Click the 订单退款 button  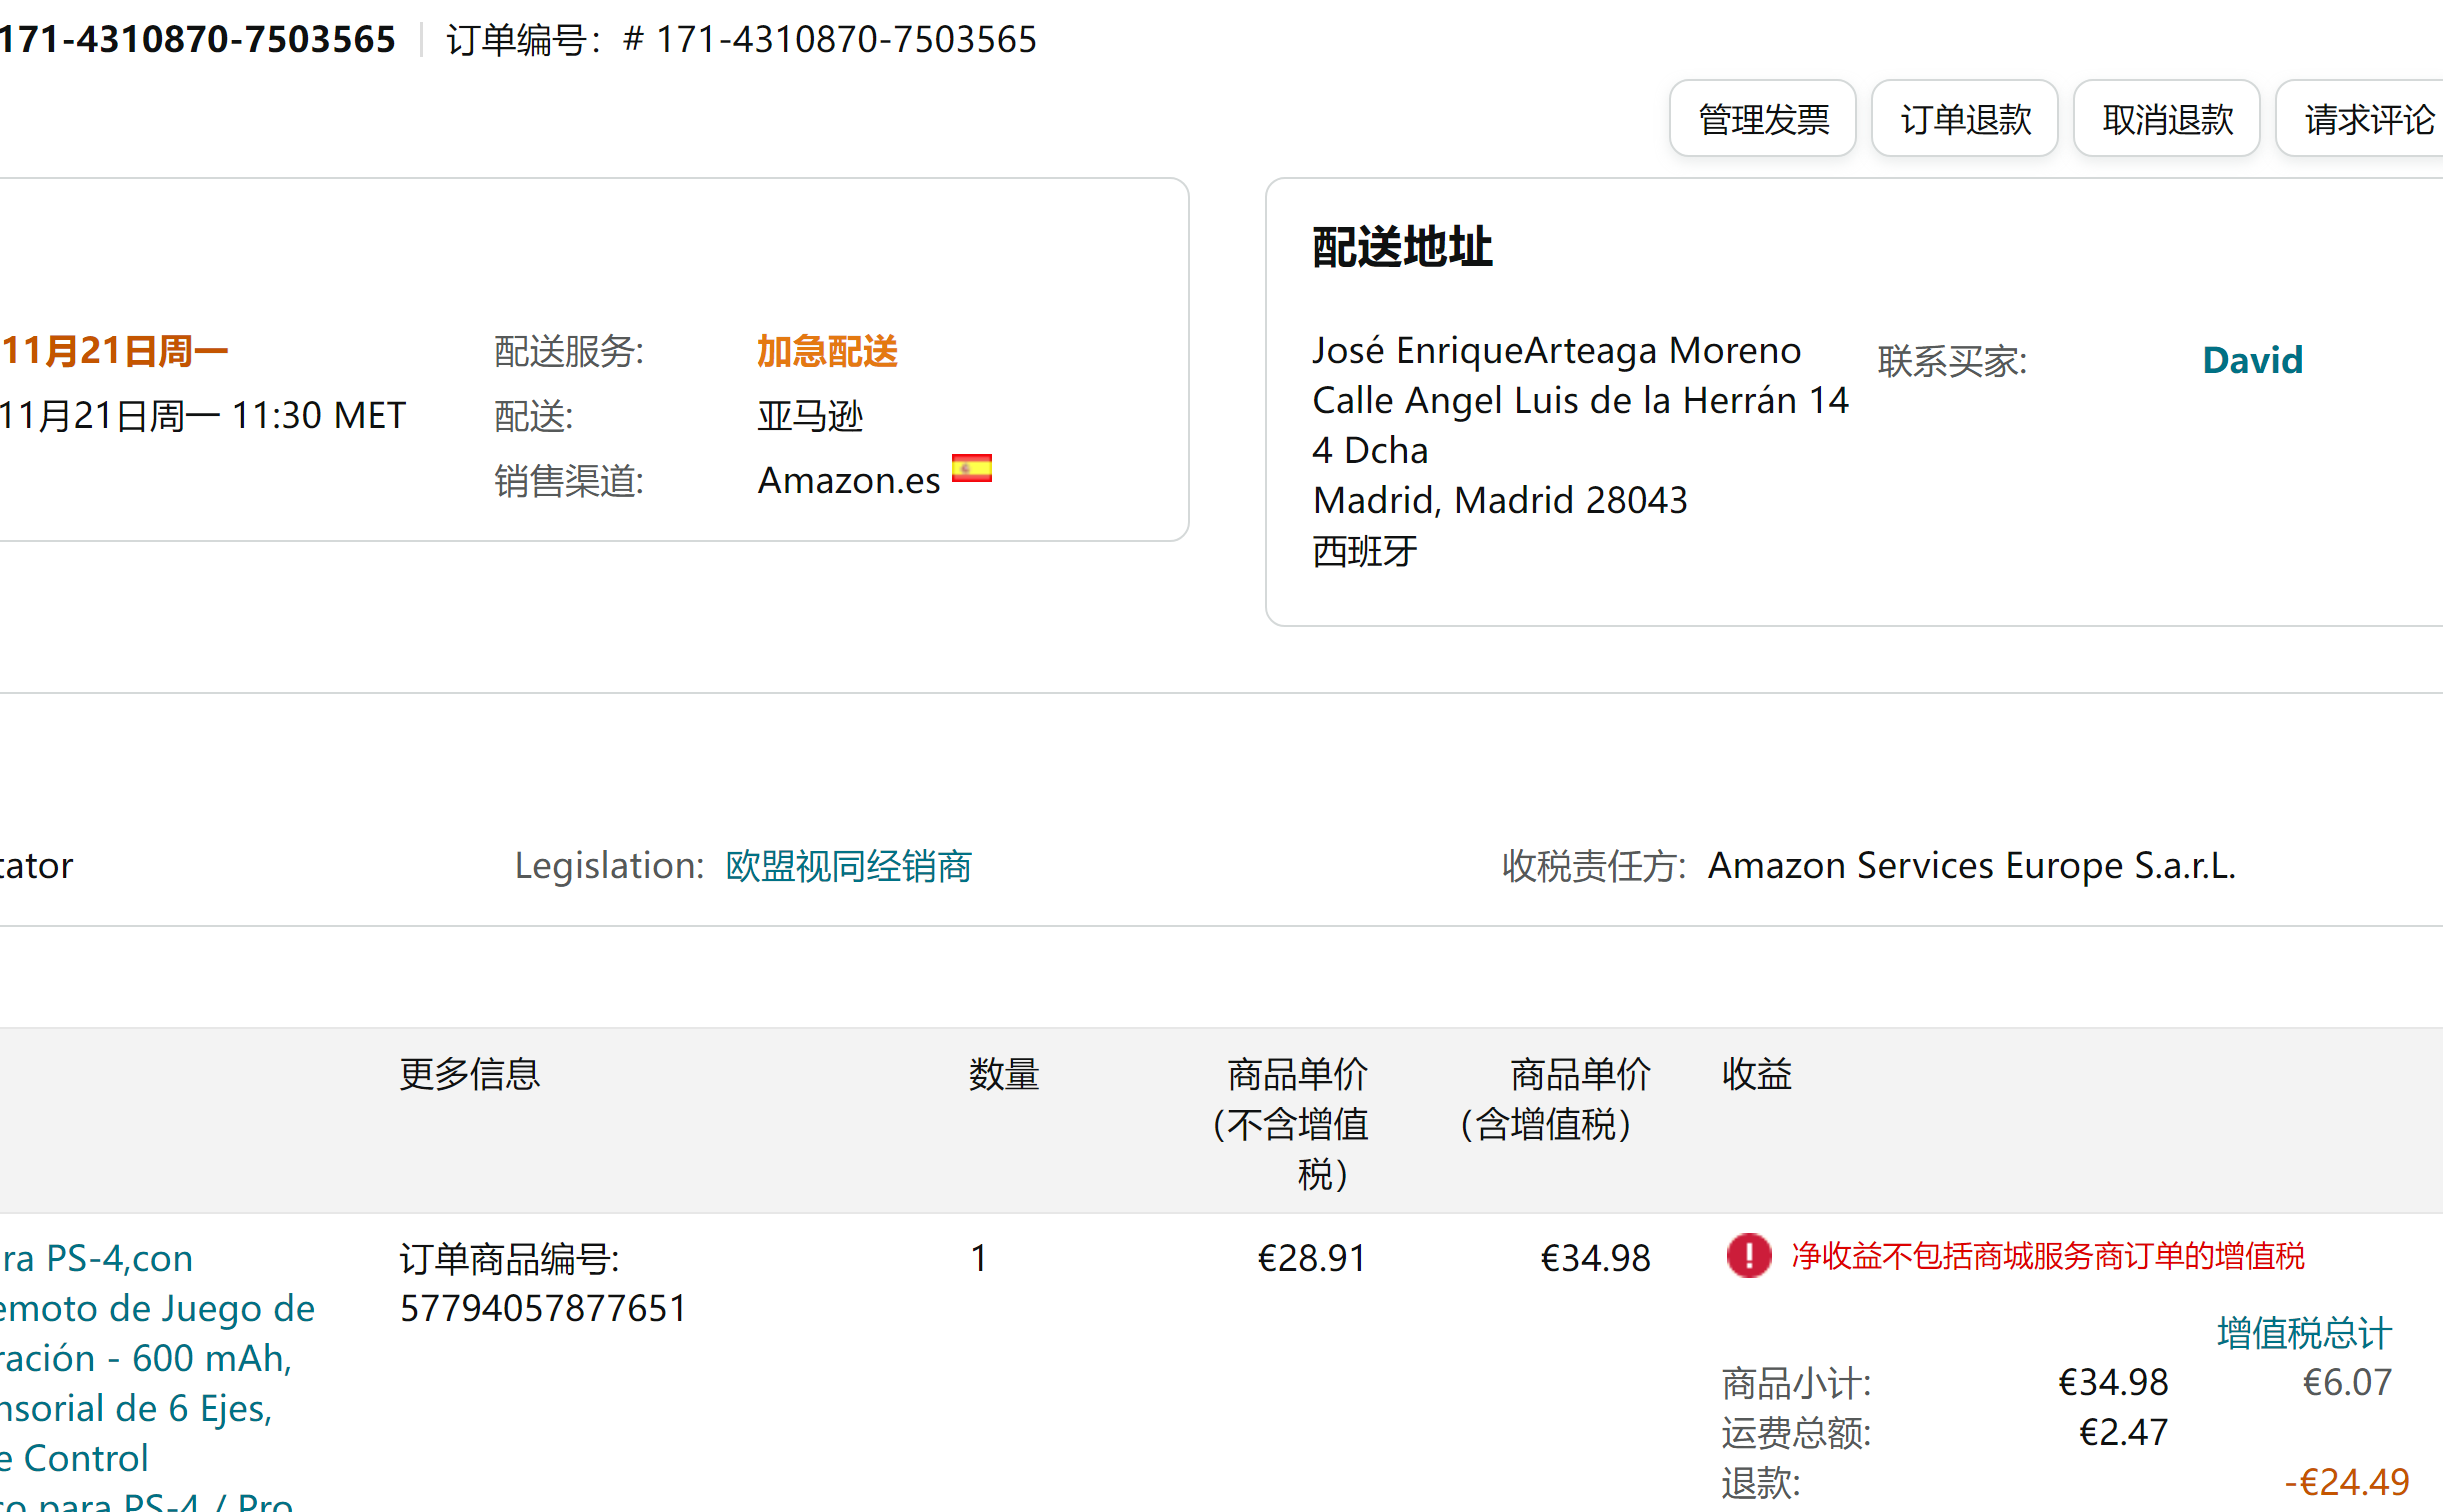(x=1964, y=119)
